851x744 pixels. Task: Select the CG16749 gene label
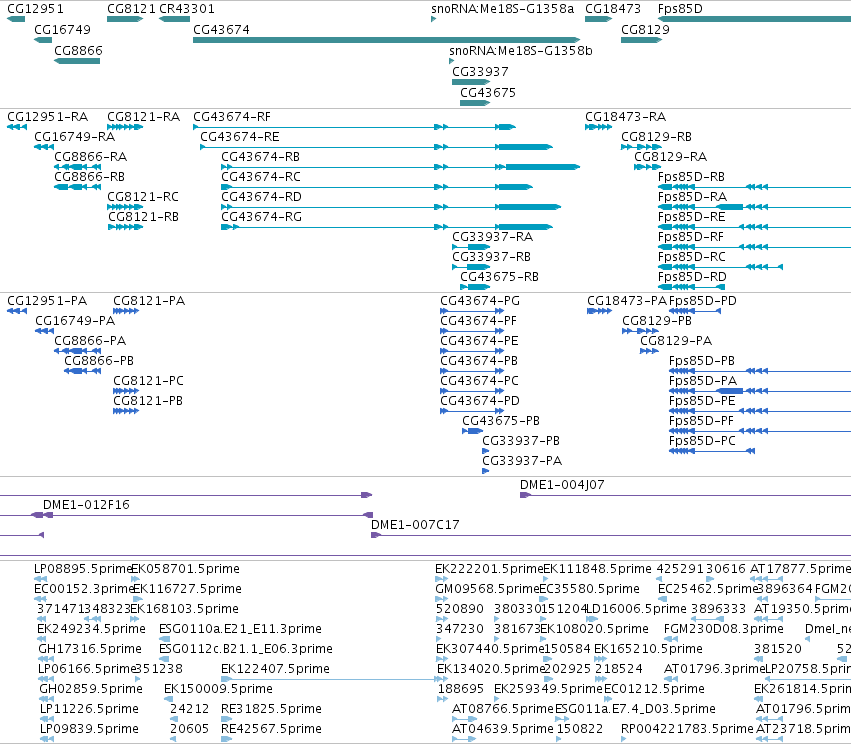point(62,29)
